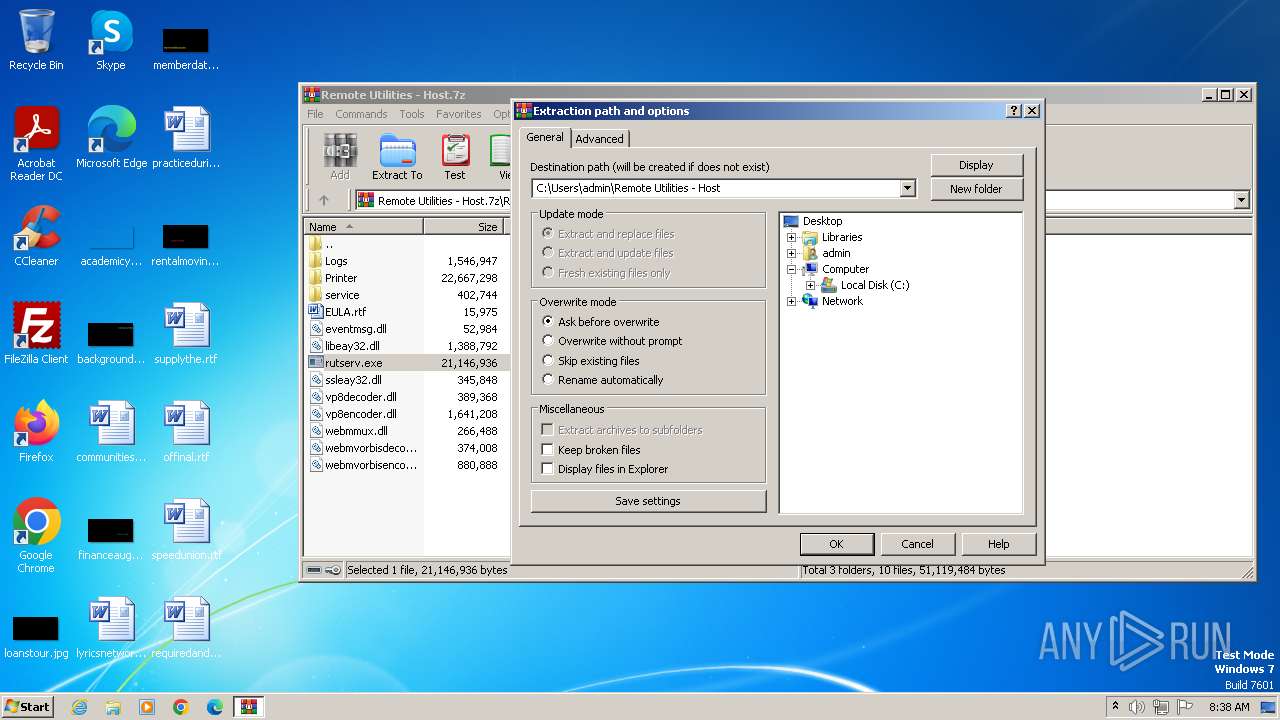Select communities... document on desktop
This screenshot has width=1280, height=720.
point(111,432)
